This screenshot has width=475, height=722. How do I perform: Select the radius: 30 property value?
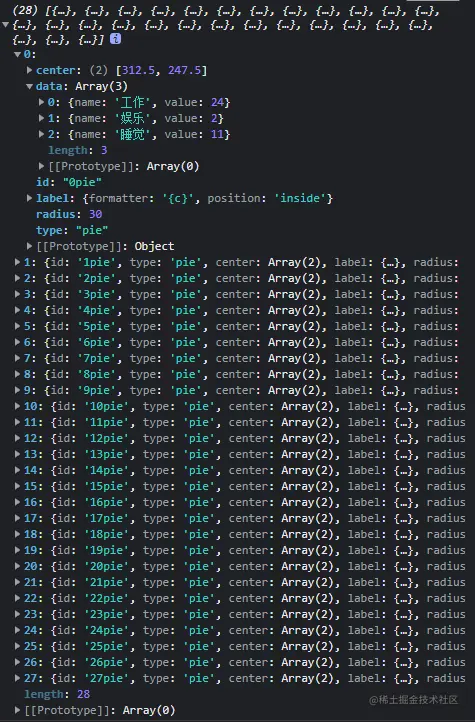(95, 214)
